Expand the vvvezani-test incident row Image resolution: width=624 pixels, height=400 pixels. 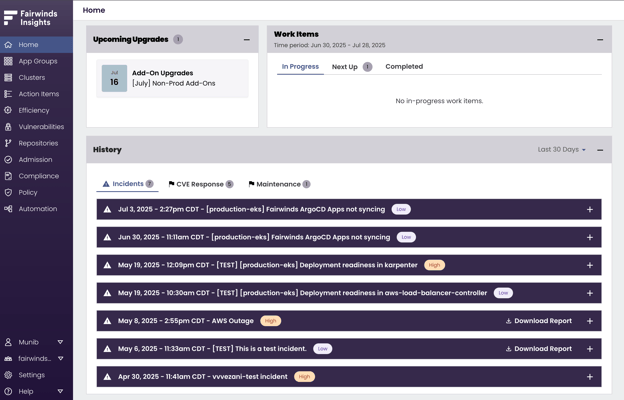pos(590,377)
